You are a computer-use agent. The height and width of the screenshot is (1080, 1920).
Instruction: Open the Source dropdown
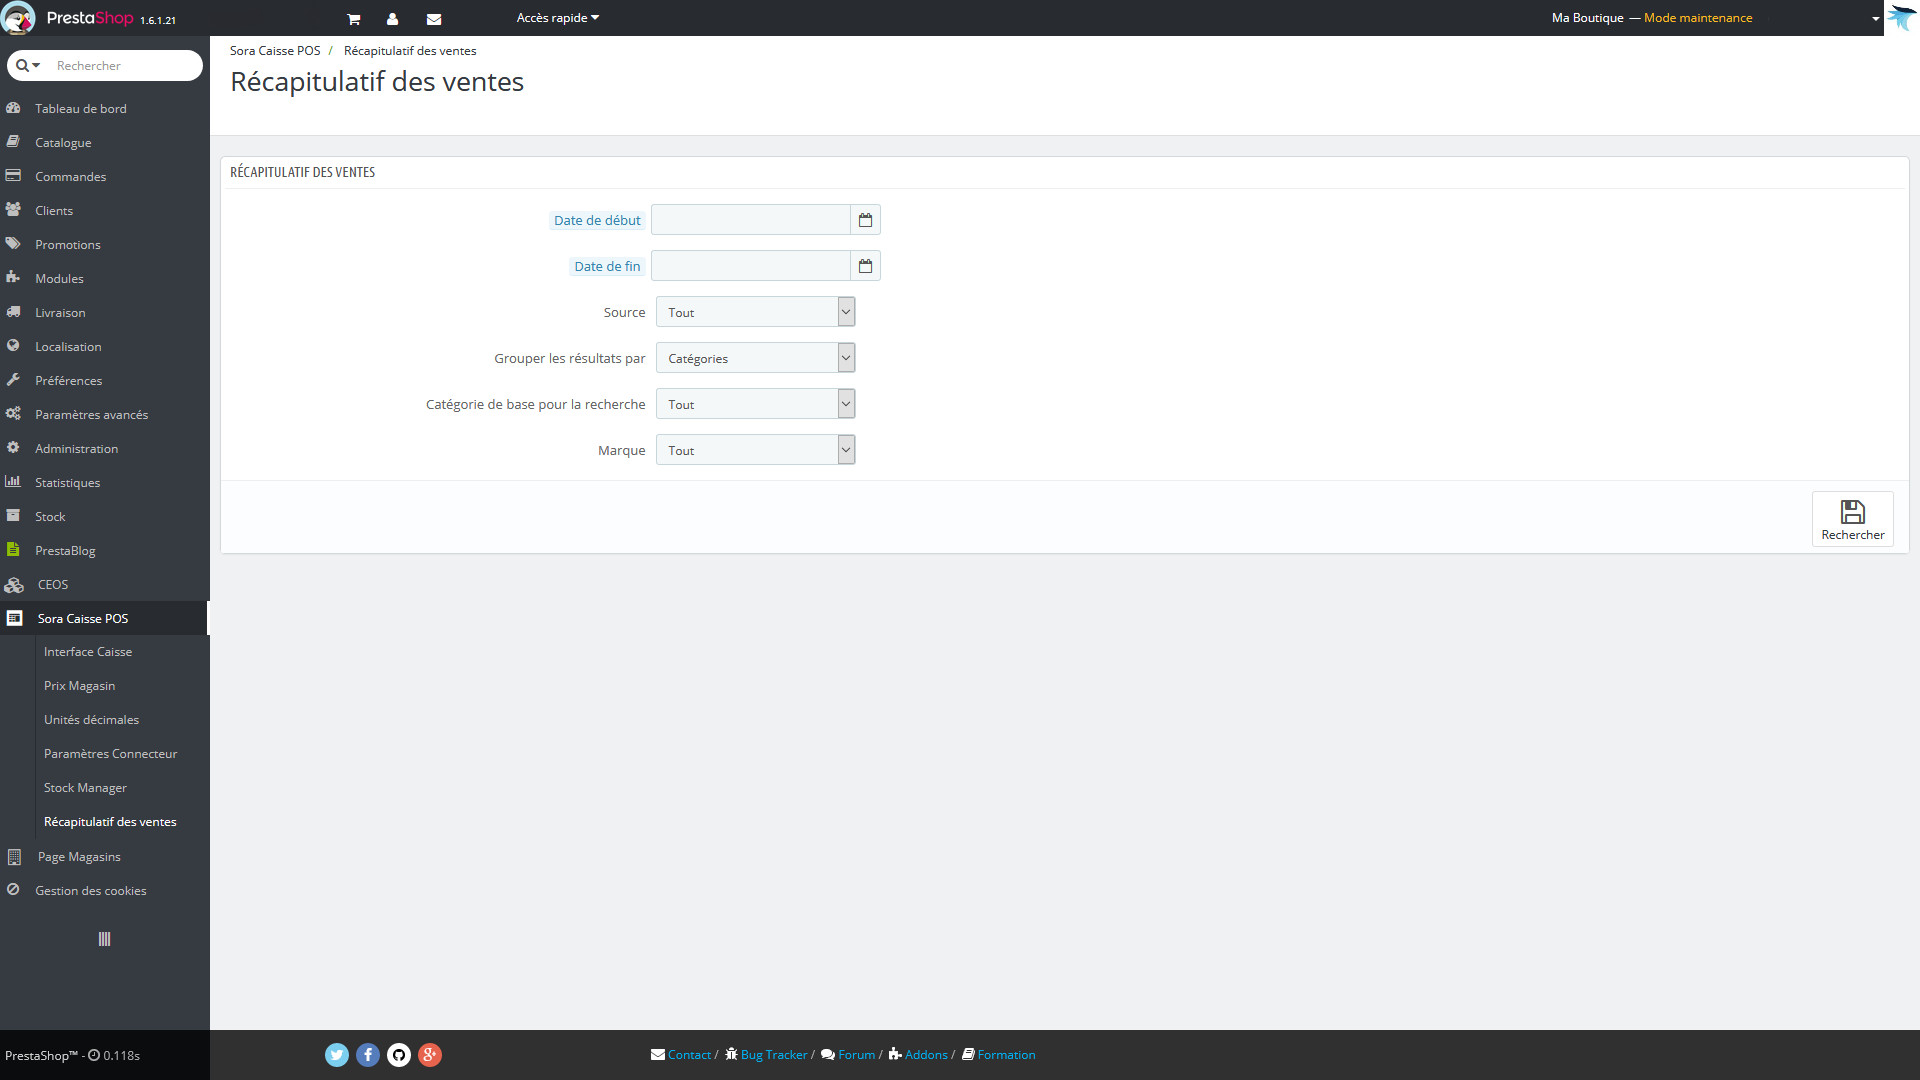point(755,312)
